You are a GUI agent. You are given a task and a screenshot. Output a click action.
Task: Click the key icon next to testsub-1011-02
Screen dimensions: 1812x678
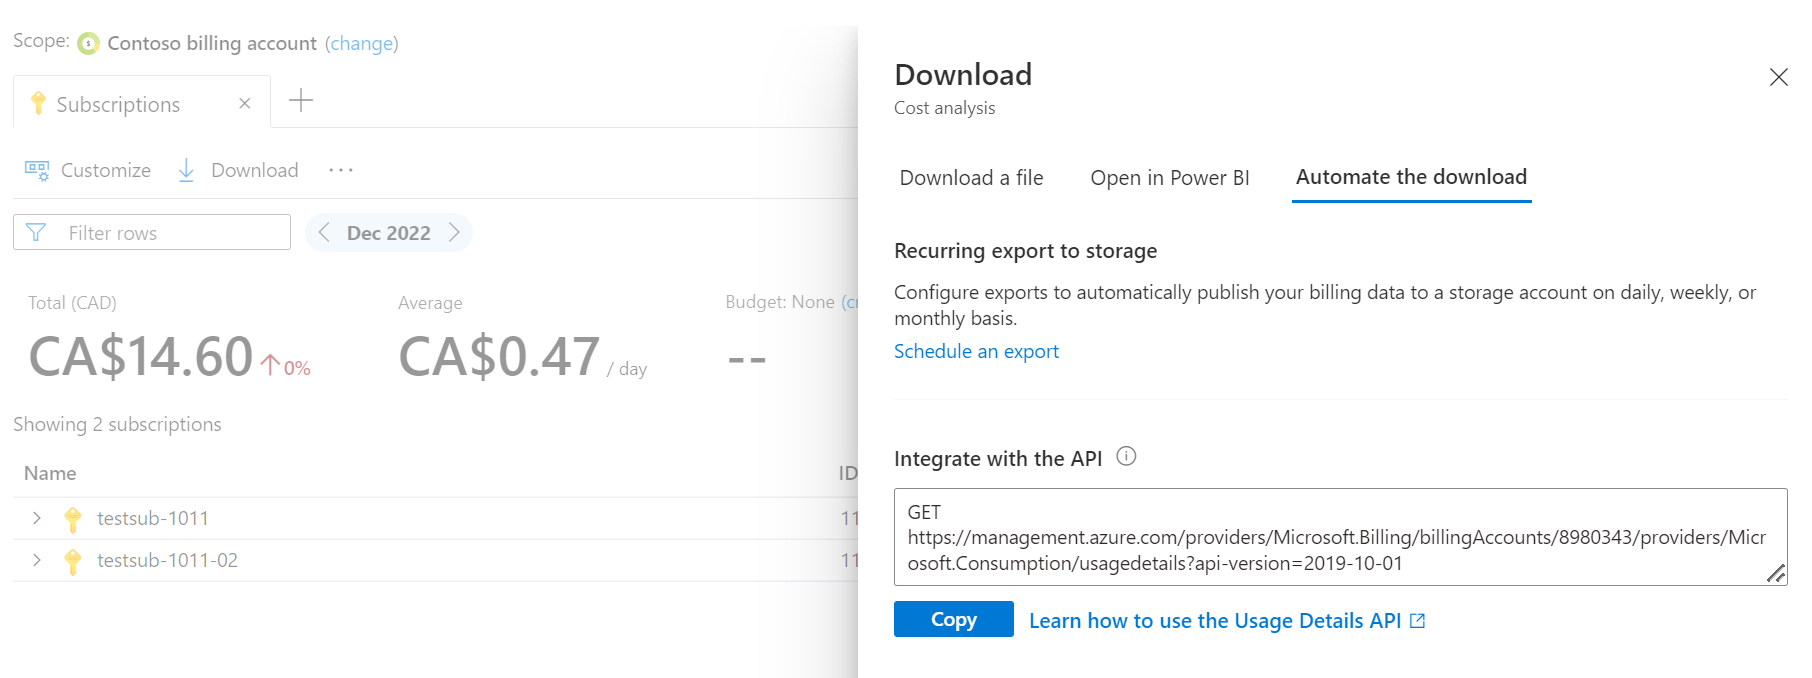tap(73, 561)
